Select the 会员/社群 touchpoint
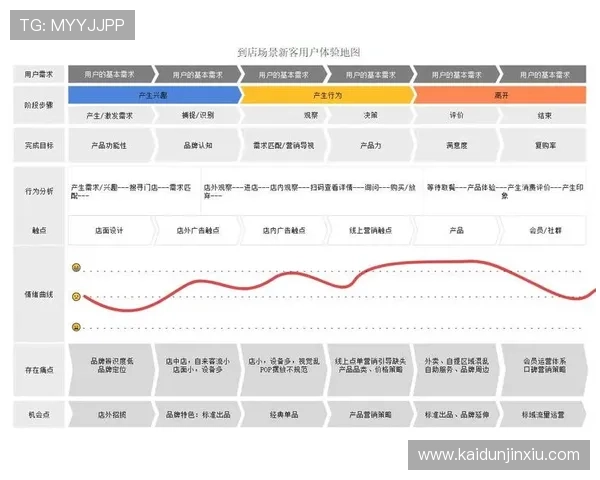Viewport: 600px width, 480px height. pos(543,230)
